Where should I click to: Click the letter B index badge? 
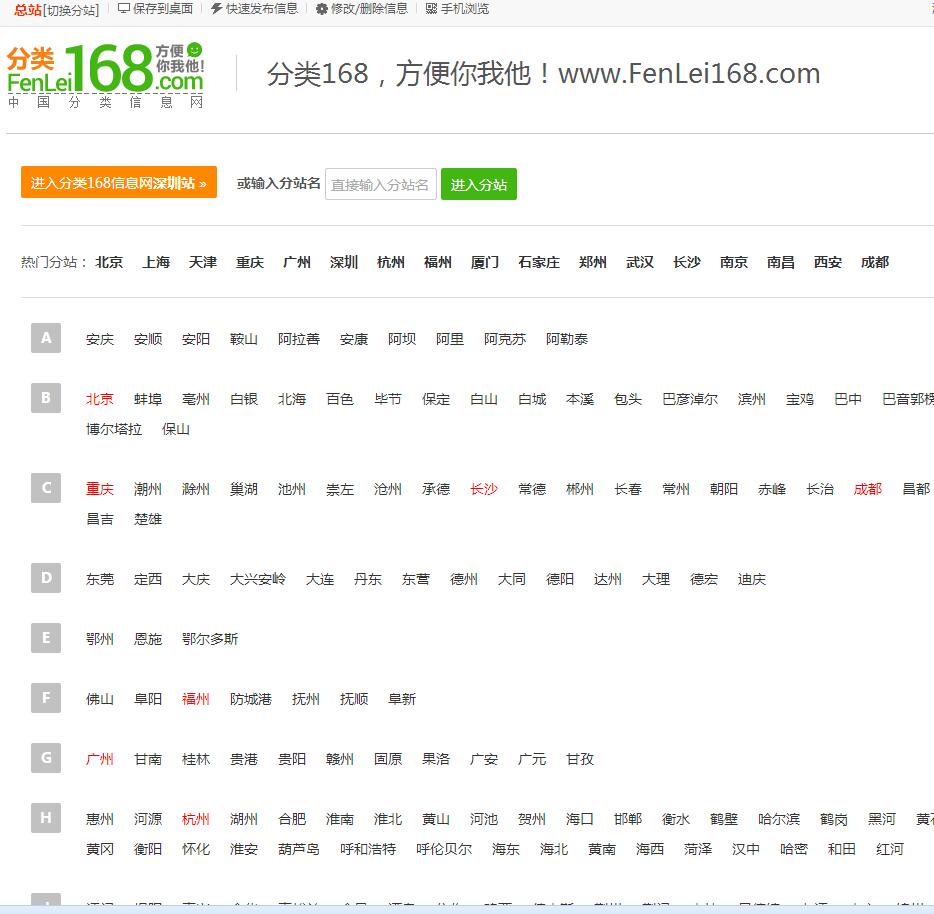(46, 398)
